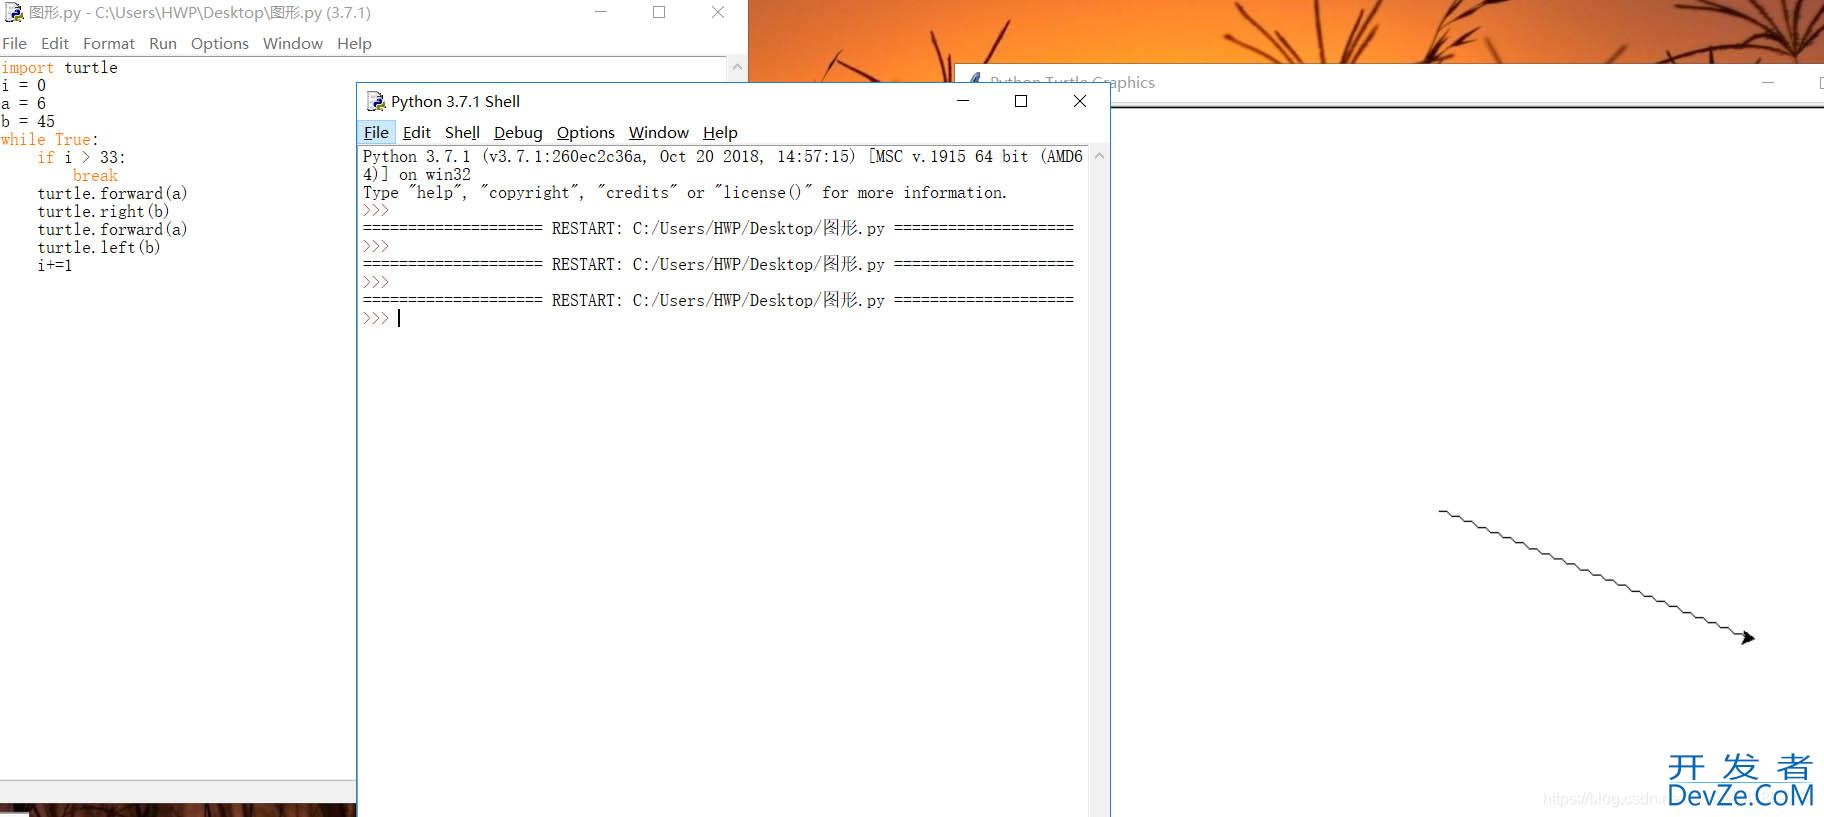Click the turtle arrow cursor in canvas
Image resolution: width=1824 pixels, height=817 pixels.
1746,637
